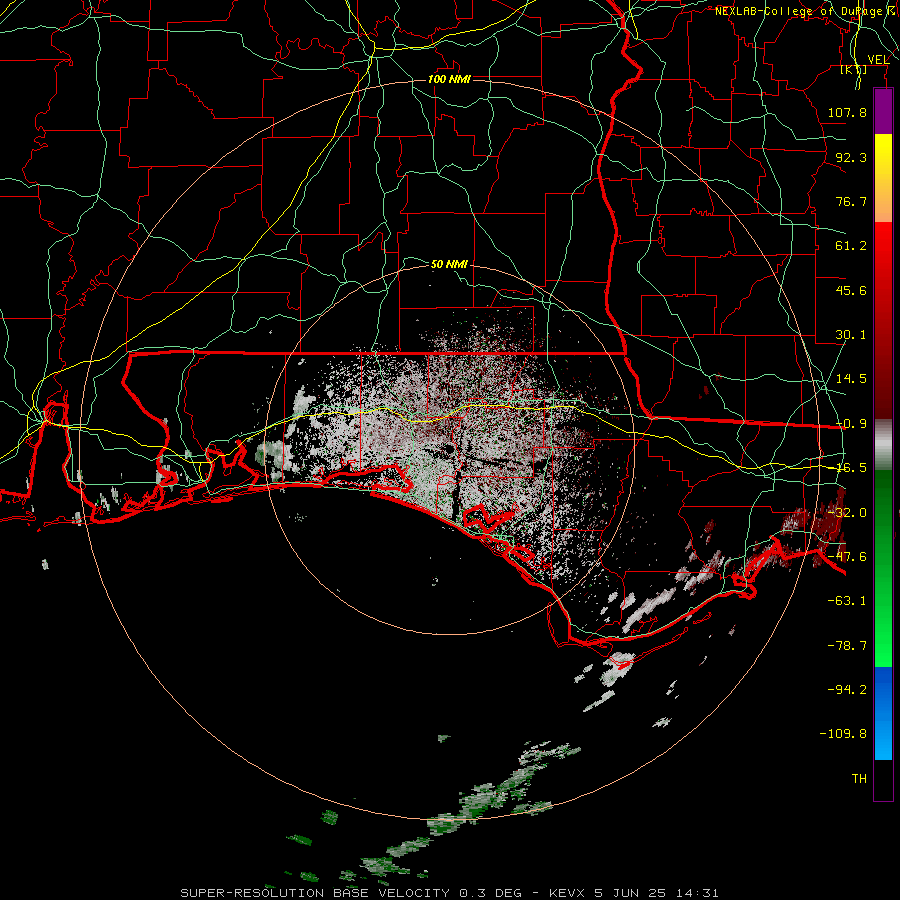Click the 100 NMI range ring label
This screenshot has height=900, width=900.
(x=449, y=79)
